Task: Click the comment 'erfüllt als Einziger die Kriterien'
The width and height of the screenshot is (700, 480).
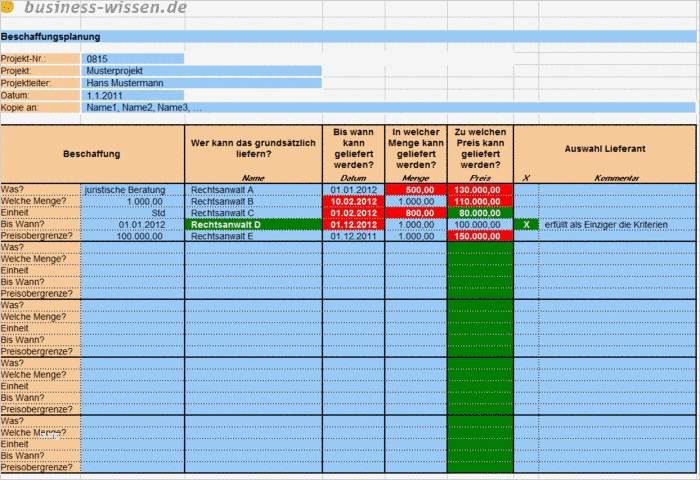Action: (x=606, y=225)
